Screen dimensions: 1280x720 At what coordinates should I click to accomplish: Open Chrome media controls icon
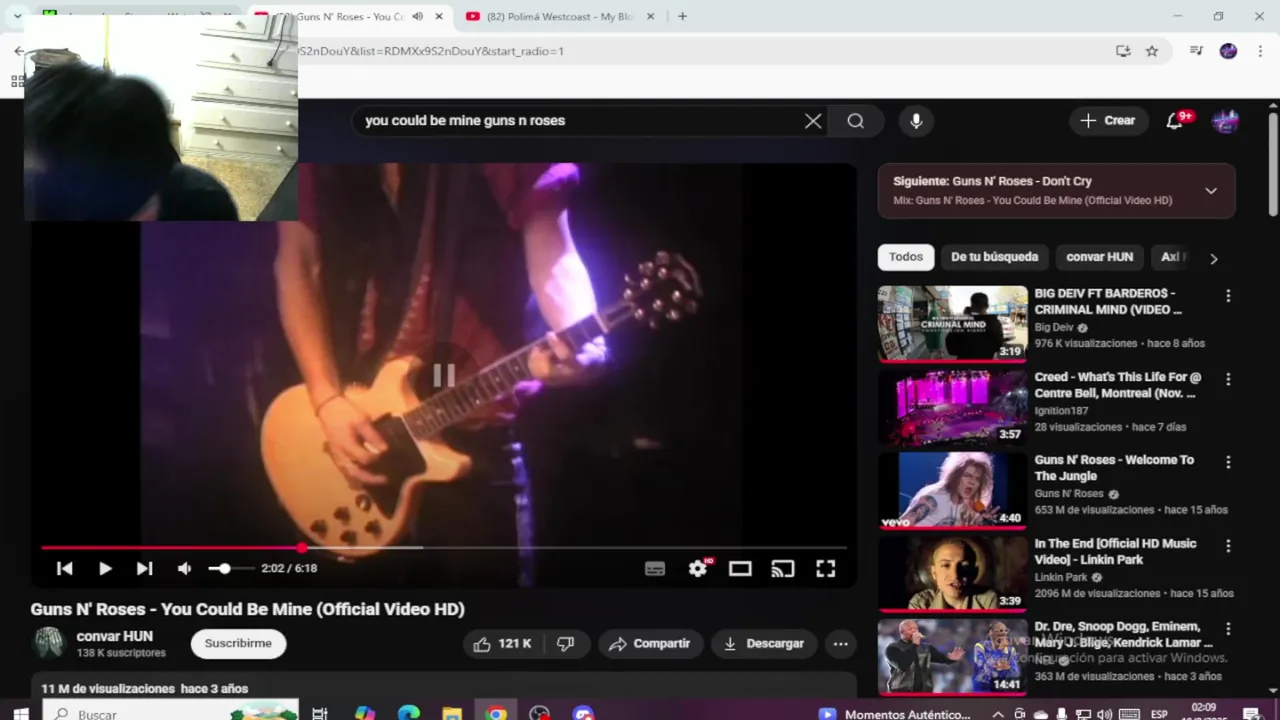[x=1196, y=51]
